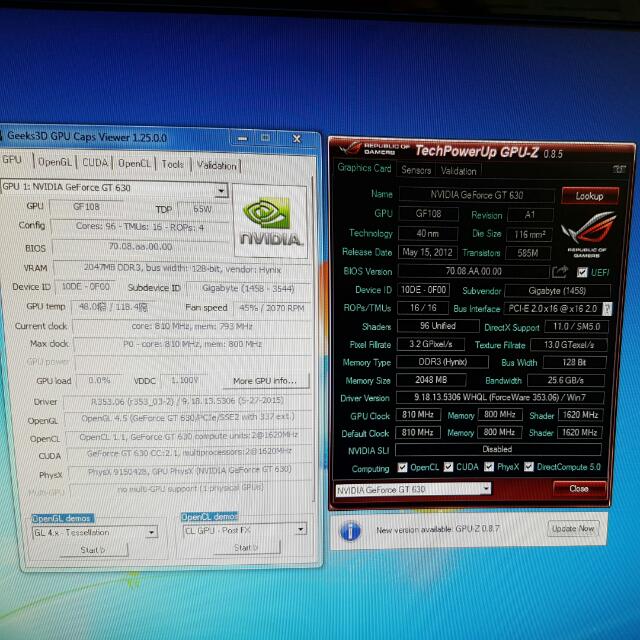Click the OpenGL demos label
The image size is (640, 640).
click(x=62, y=518)
